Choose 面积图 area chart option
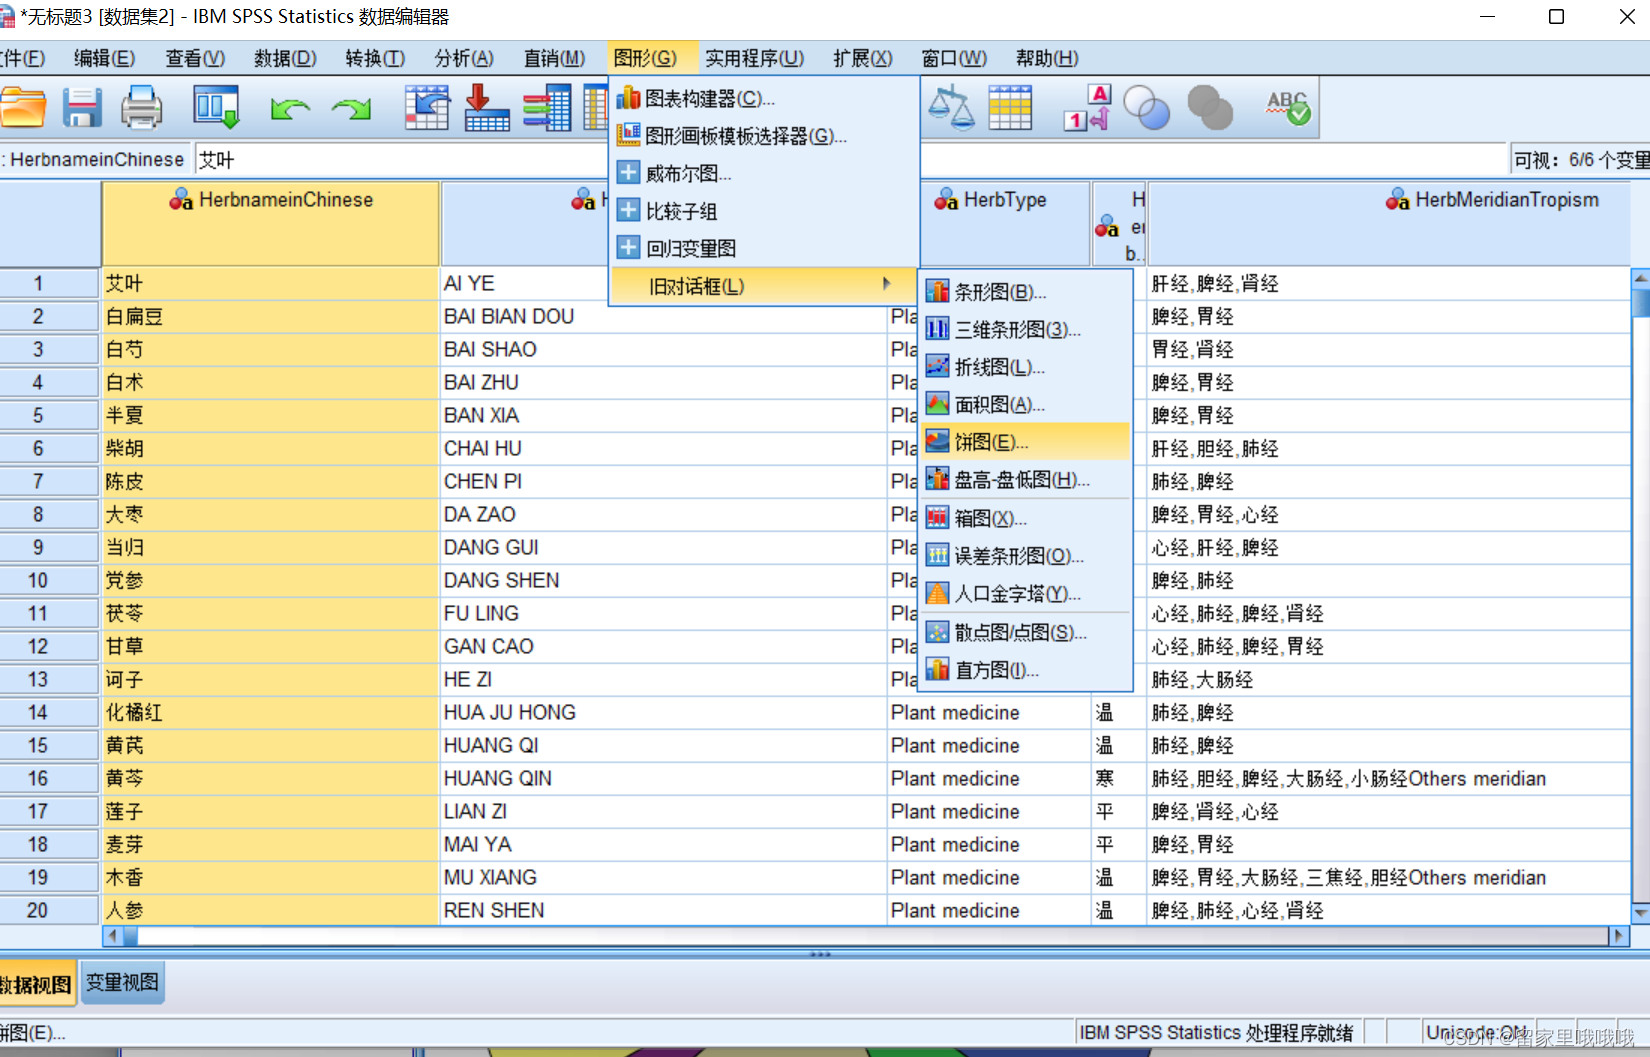Viewport: 1650px width, 1057px height. click(1026, 404)
